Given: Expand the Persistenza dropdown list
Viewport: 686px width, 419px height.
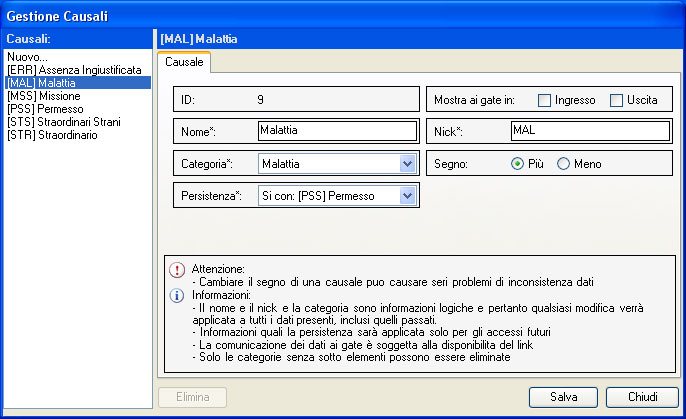Looking at the screenshot, I should pyautogui.click(x=407, y=196).
